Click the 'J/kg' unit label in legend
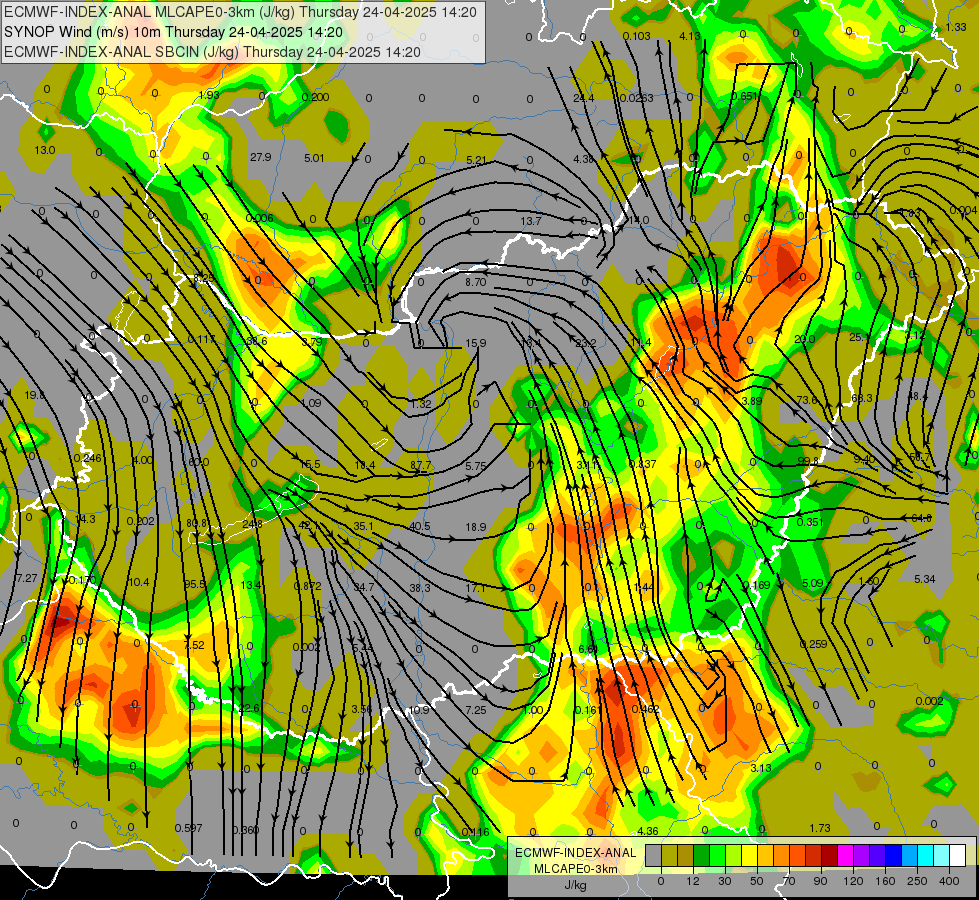The height and width of the screenshot is (900, 979). click(x=576, y=885)
